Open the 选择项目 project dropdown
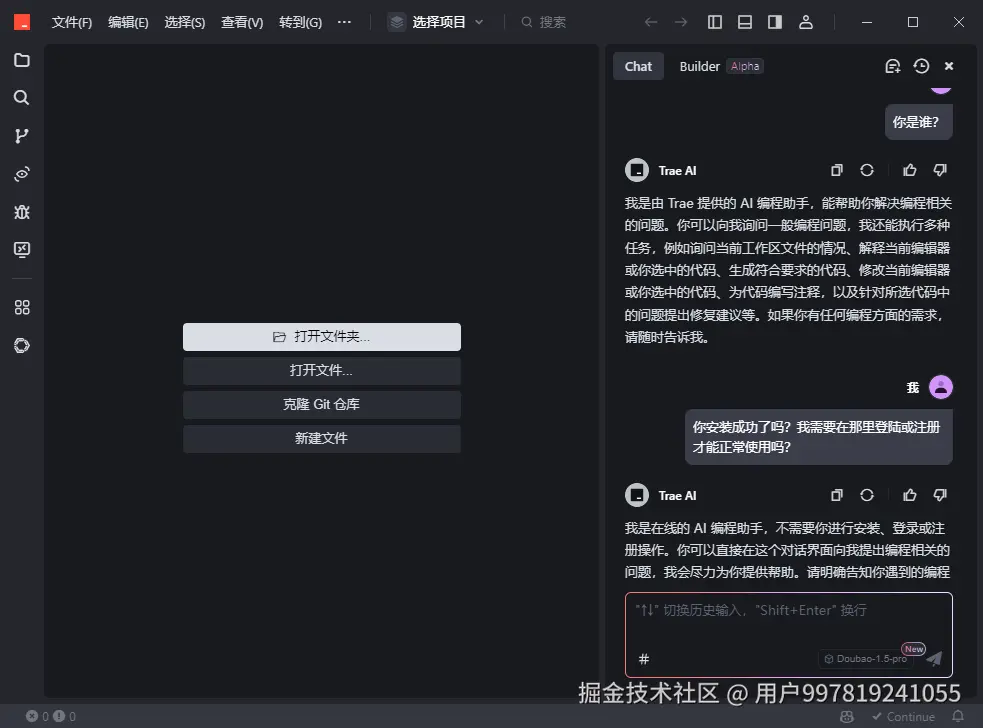This screenshot has height=728, width=983. [436, 21]
